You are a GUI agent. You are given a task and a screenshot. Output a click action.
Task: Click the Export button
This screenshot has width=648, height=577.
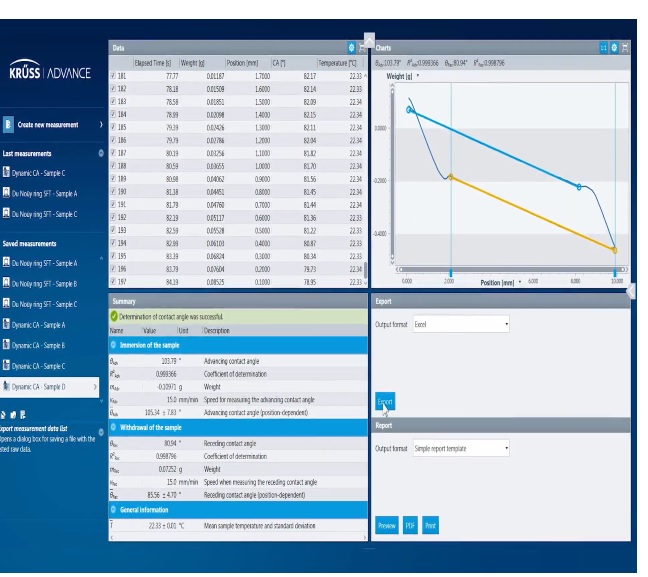[385, 401]
